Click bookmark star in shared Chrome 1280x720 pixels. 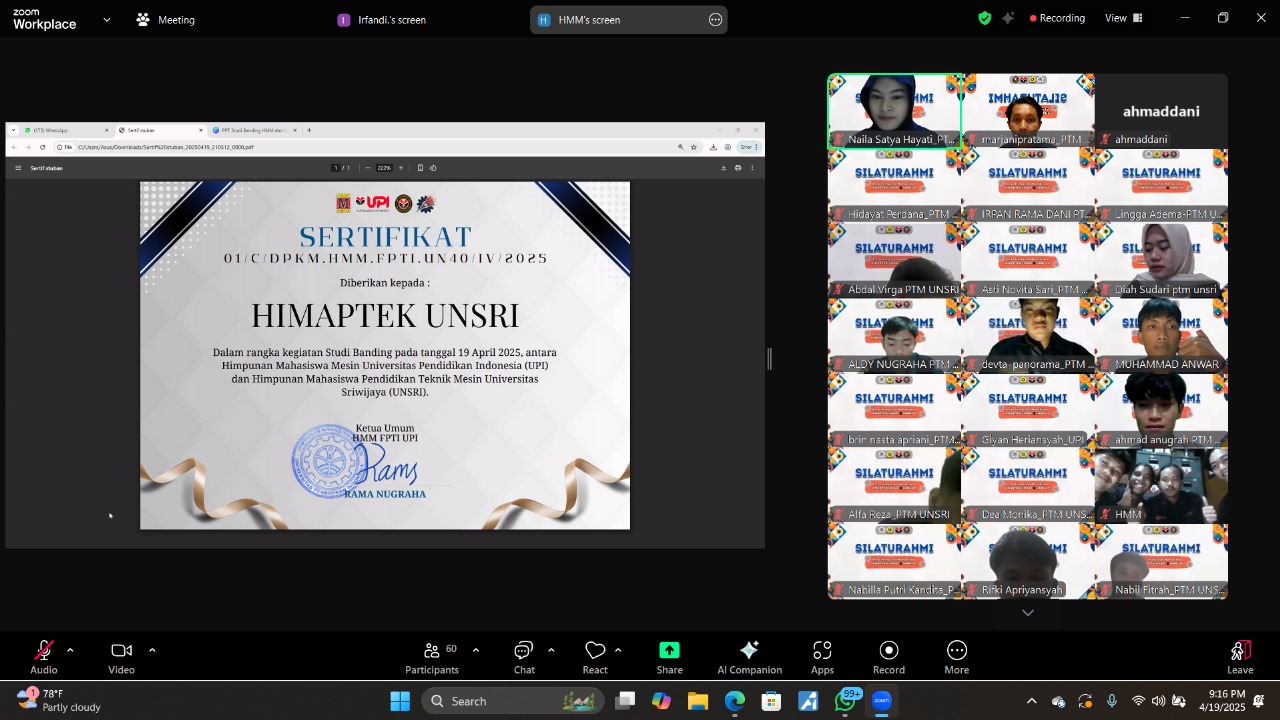pyautogui.click(x=694, y=147)
